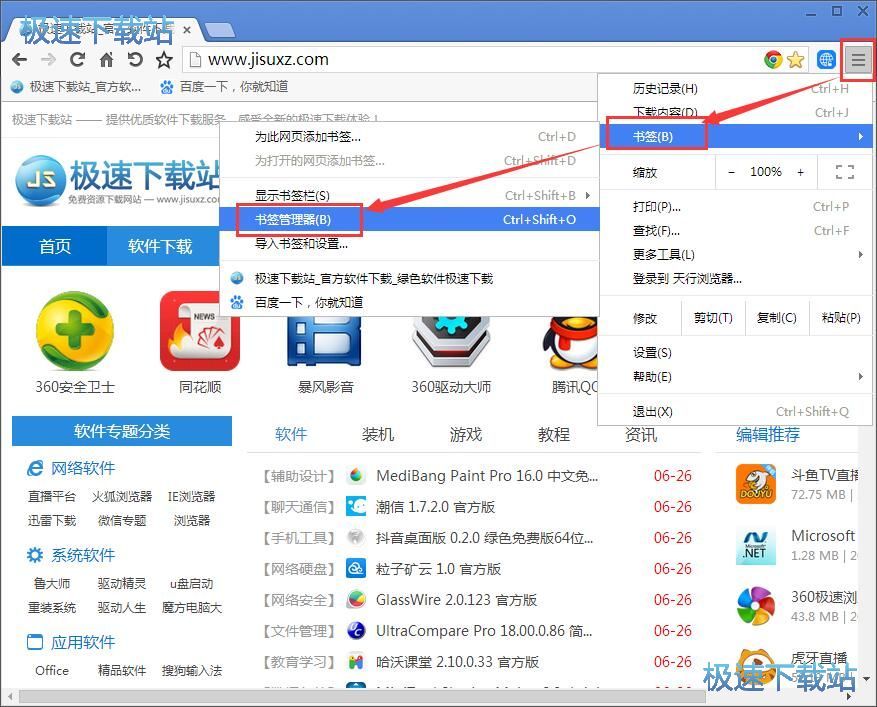Open 百度一下，你就知道 bookmark in submenu

(x=409, y=303)
